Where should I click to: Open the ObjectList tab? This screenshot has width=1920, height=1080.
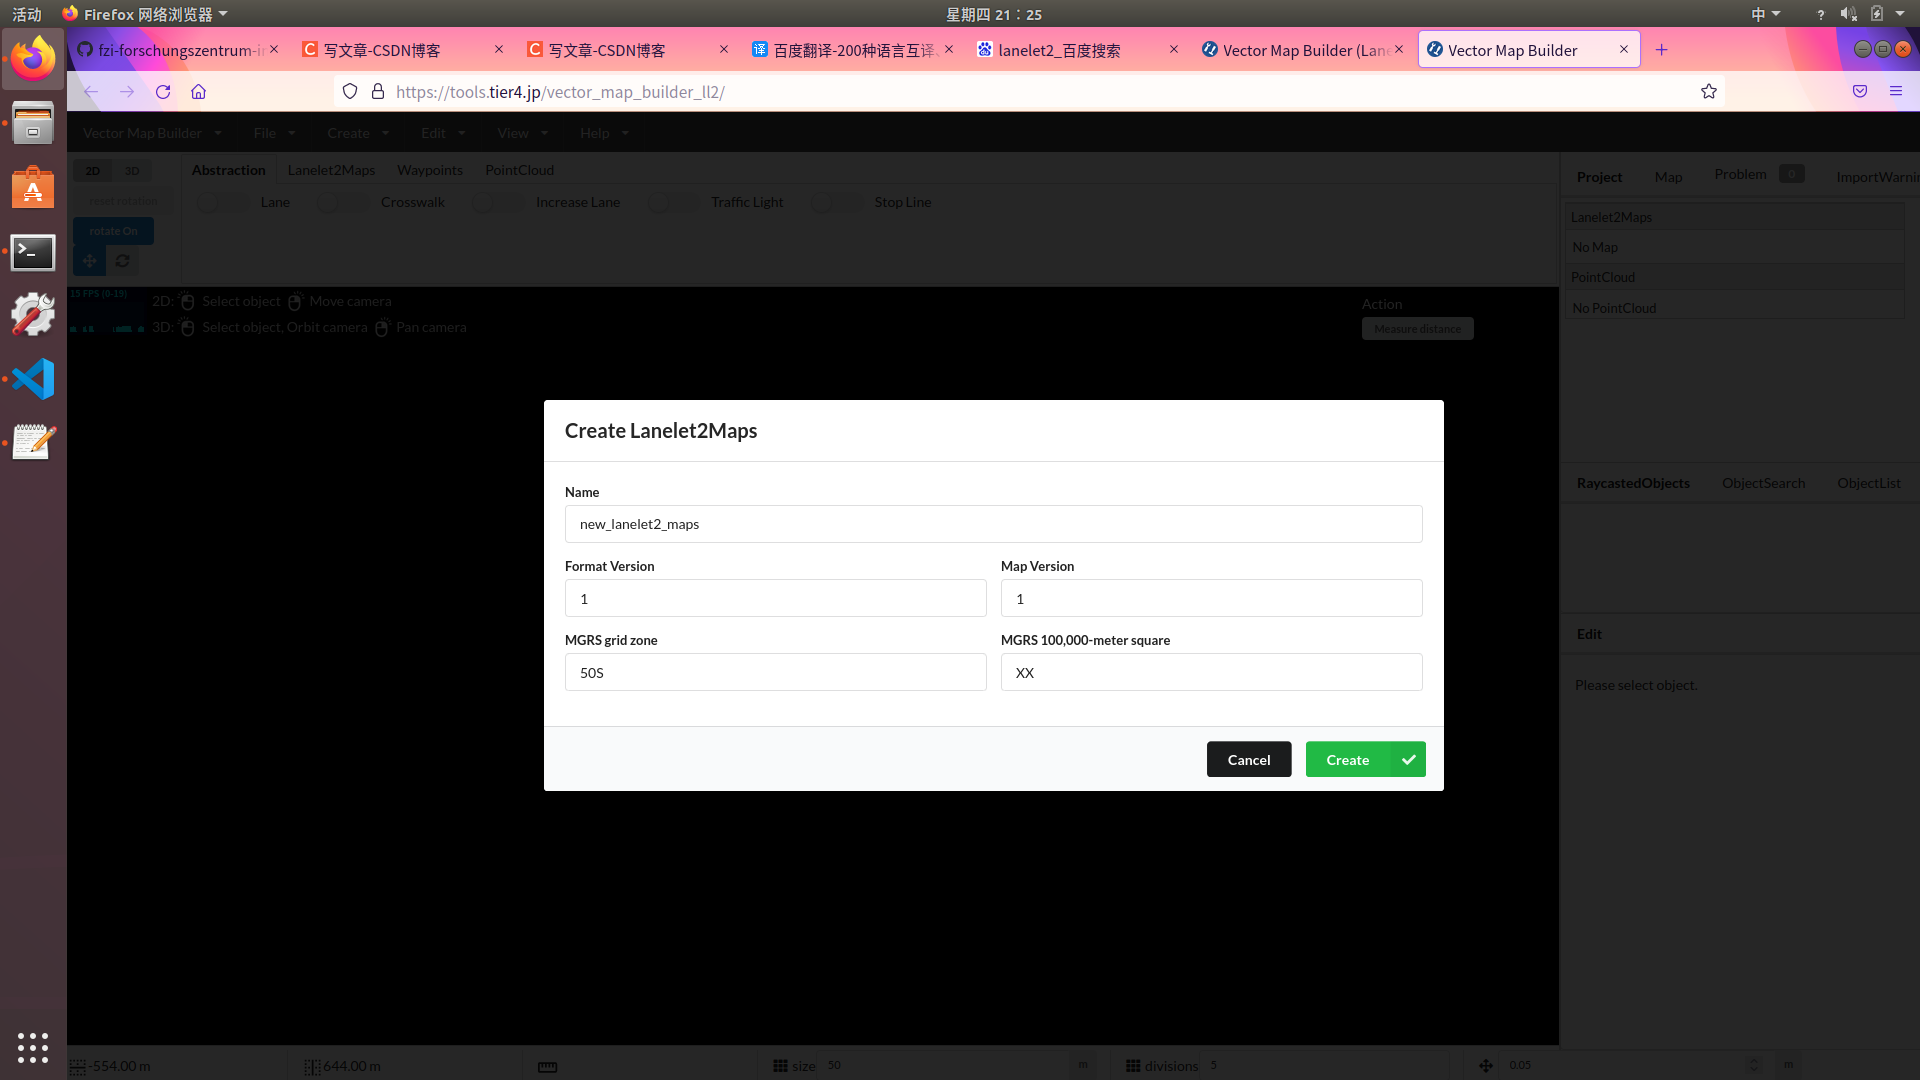(1868, 483)
